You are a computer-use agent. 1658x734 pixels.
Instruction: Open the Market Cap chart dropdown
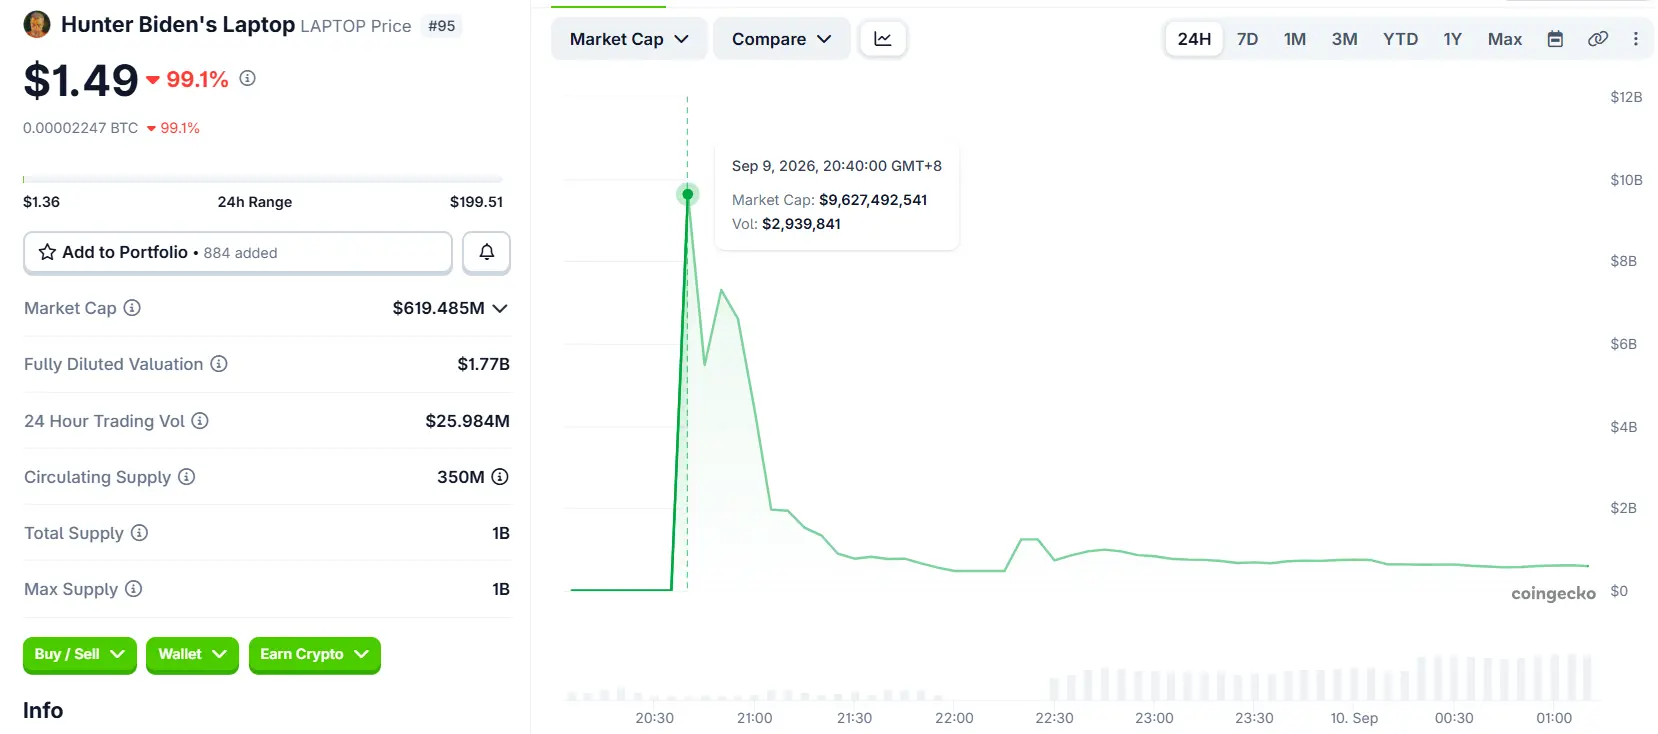(x=629, y=39)
